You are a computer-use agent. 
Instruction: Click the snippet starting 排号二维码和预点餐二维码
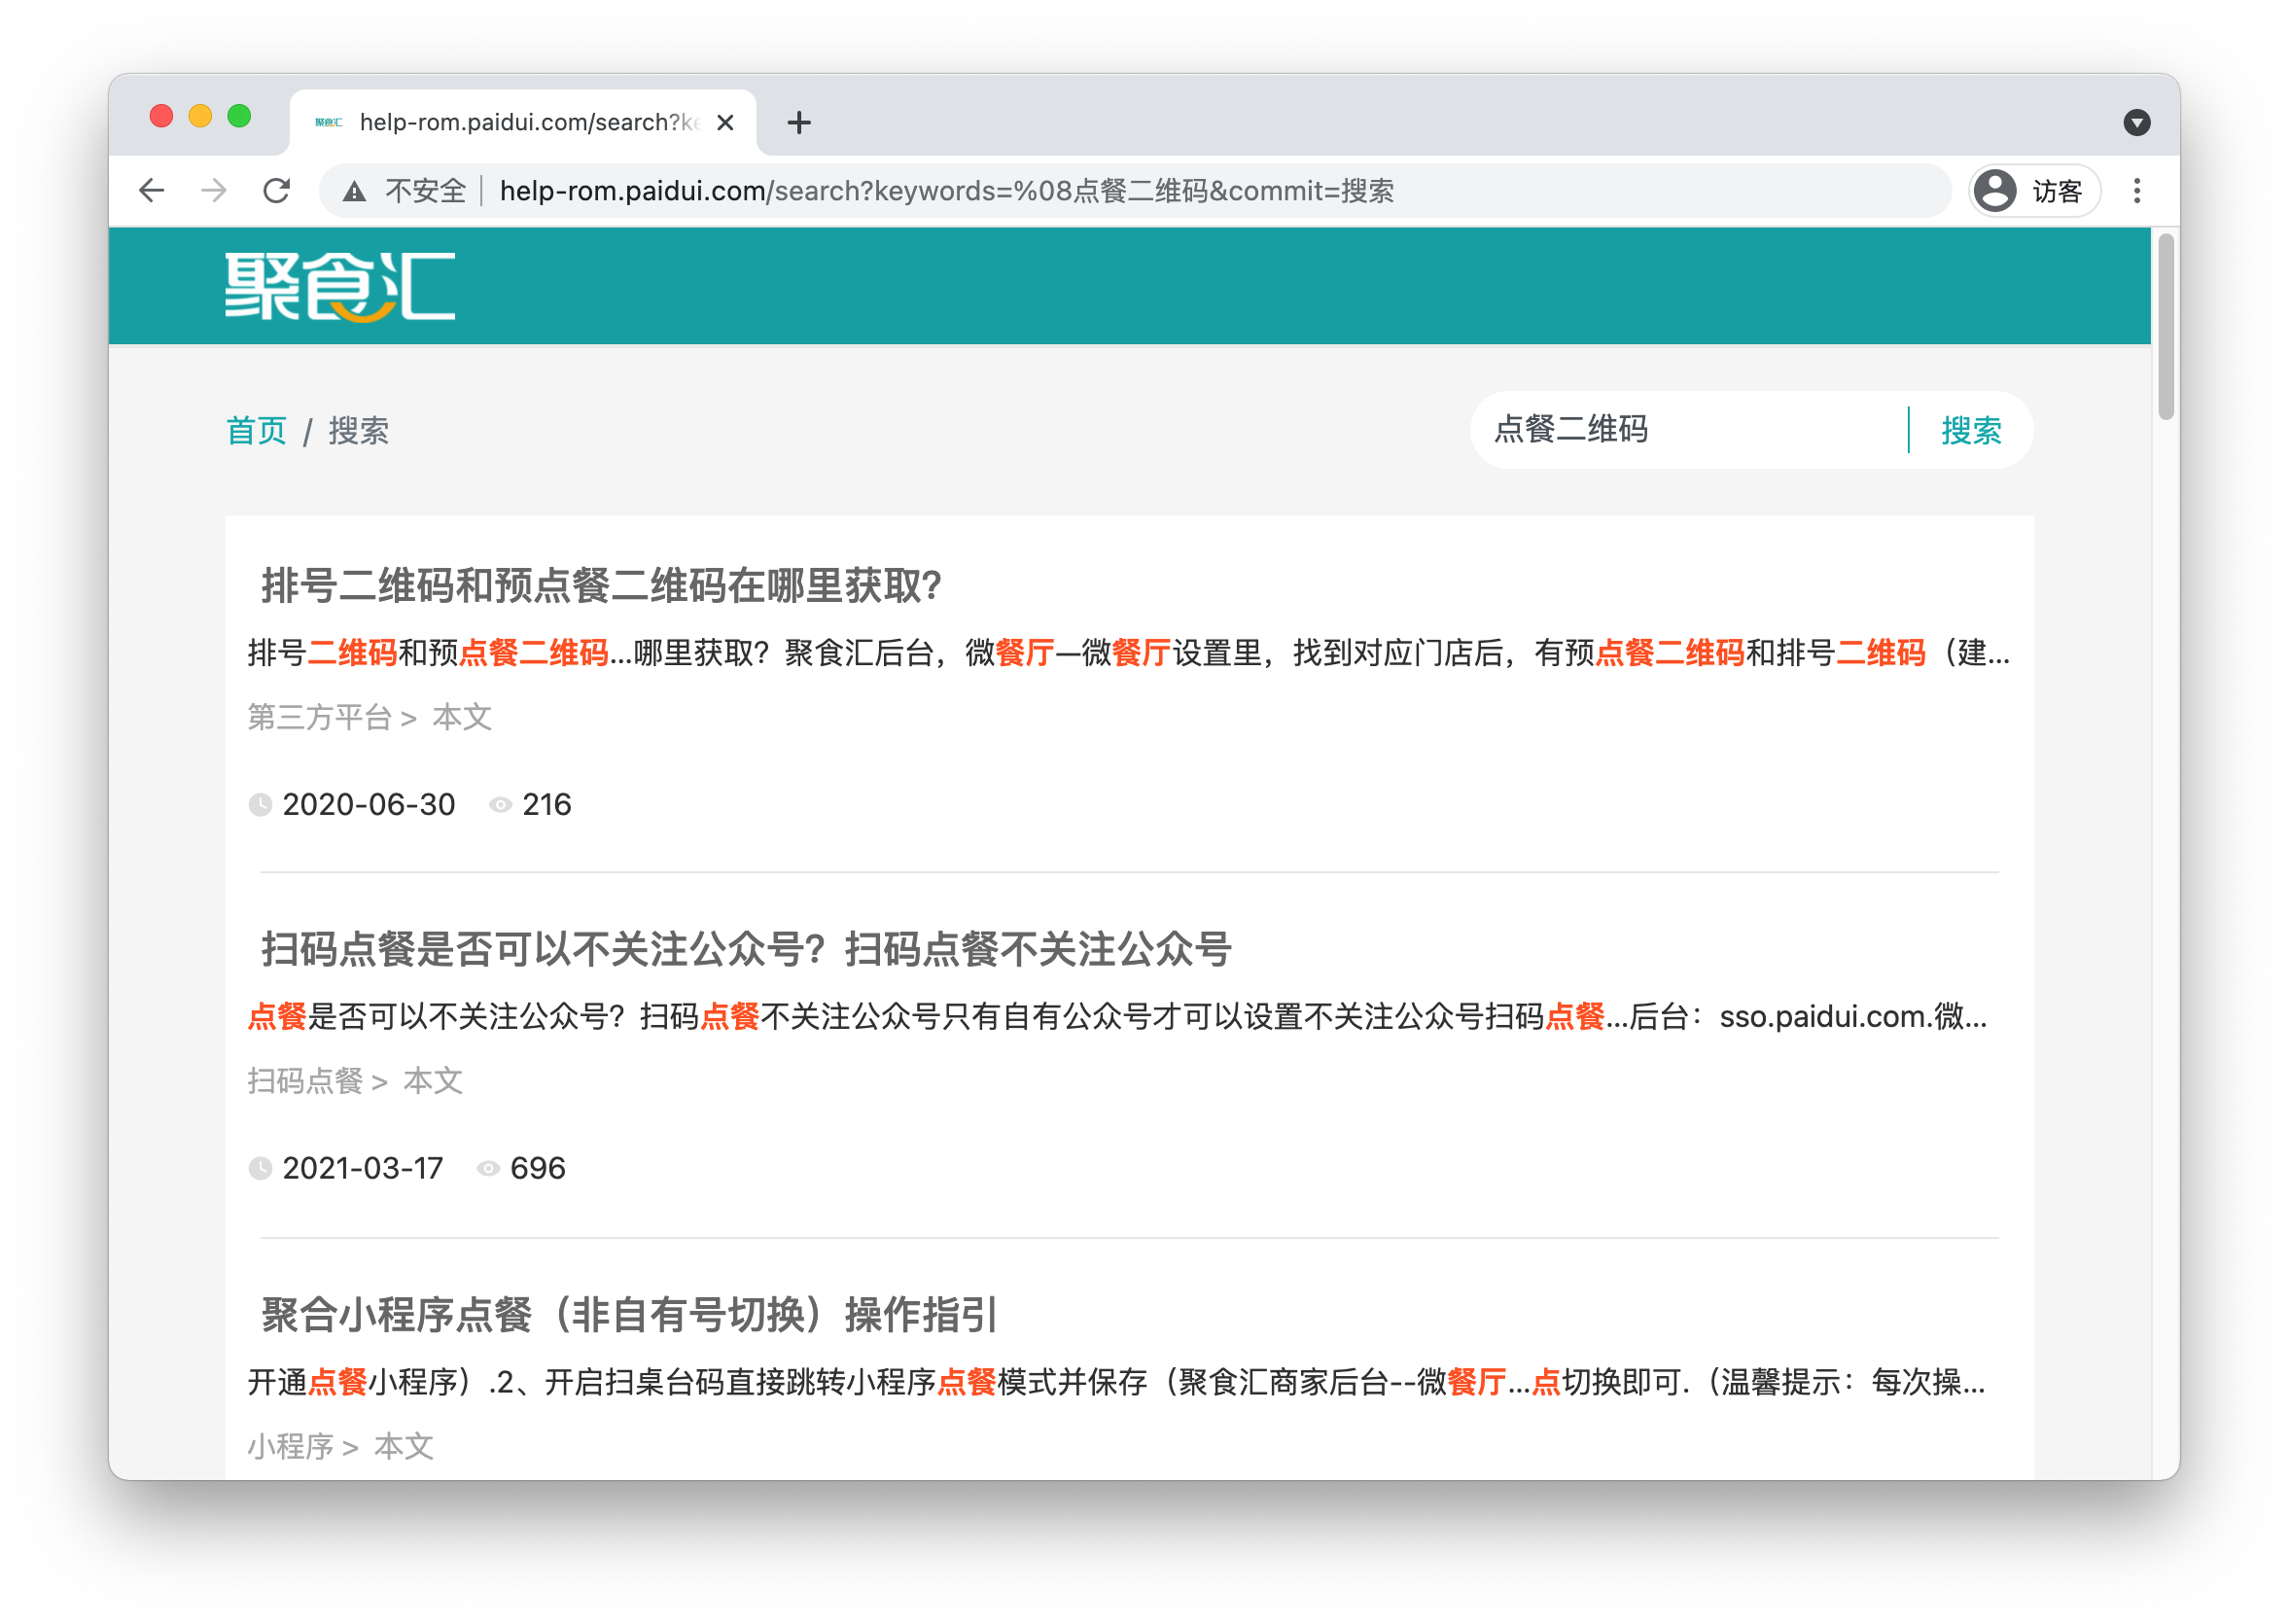(1128, 653)
